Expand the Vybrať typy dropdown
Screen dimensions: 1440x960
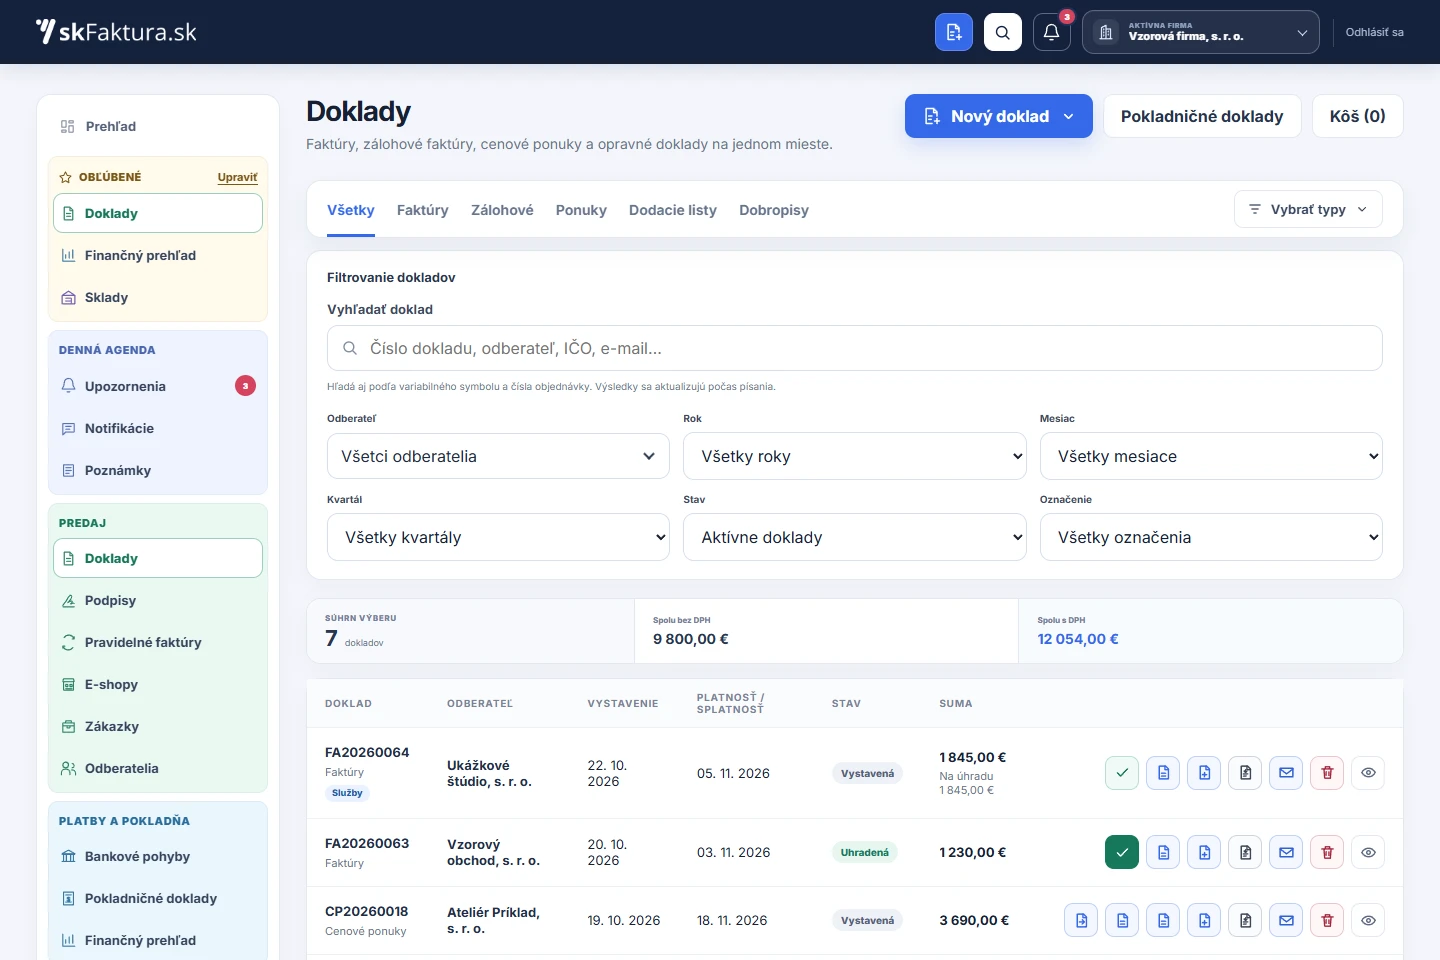(1308, 209)
